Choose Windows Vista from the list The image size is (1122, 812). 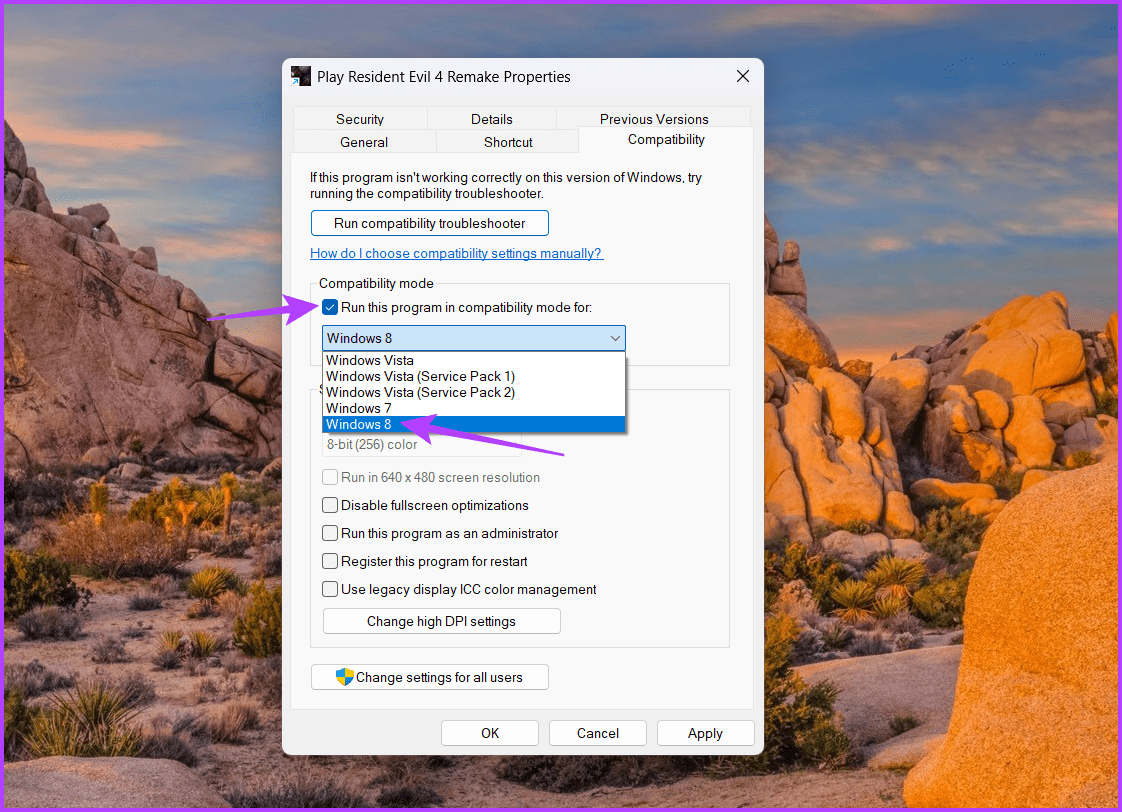pos(474,361)
